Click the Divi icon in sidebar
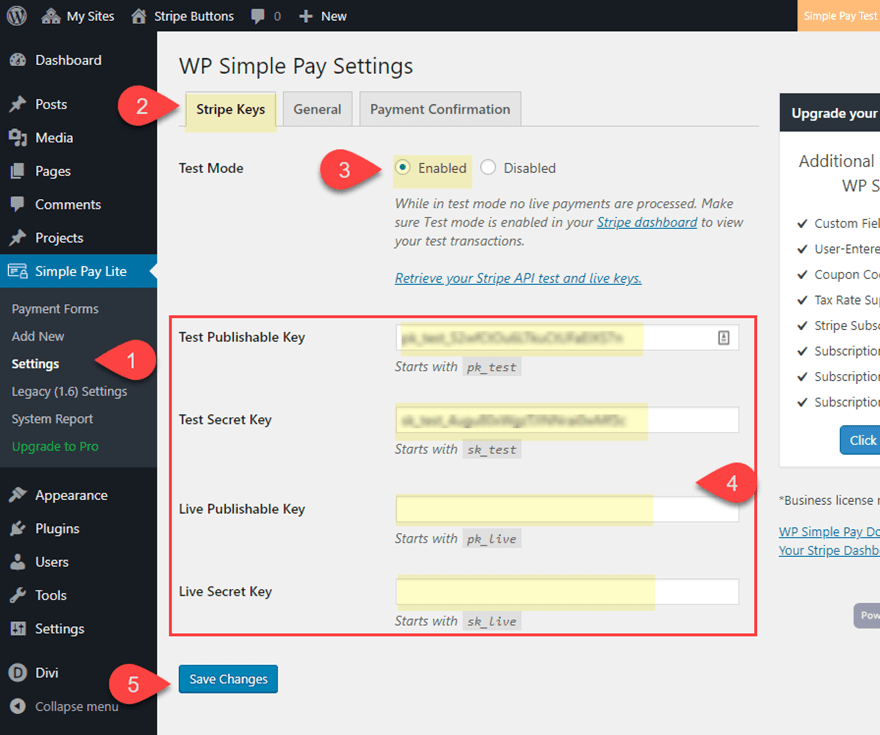Image resolution: width=880 pixels, height=735 pixels. point(17,673)
